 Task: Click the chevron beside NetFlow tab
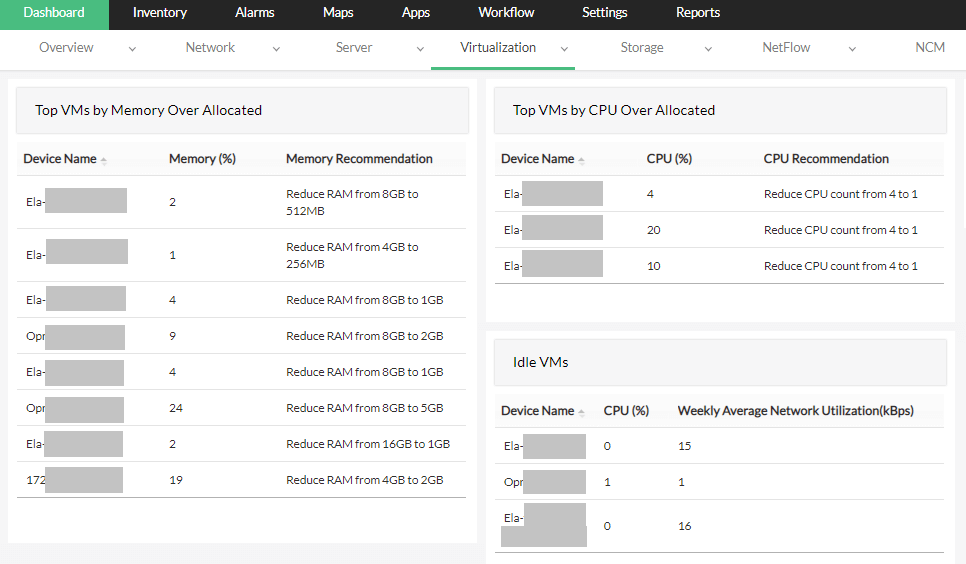[x=853, y=49]
